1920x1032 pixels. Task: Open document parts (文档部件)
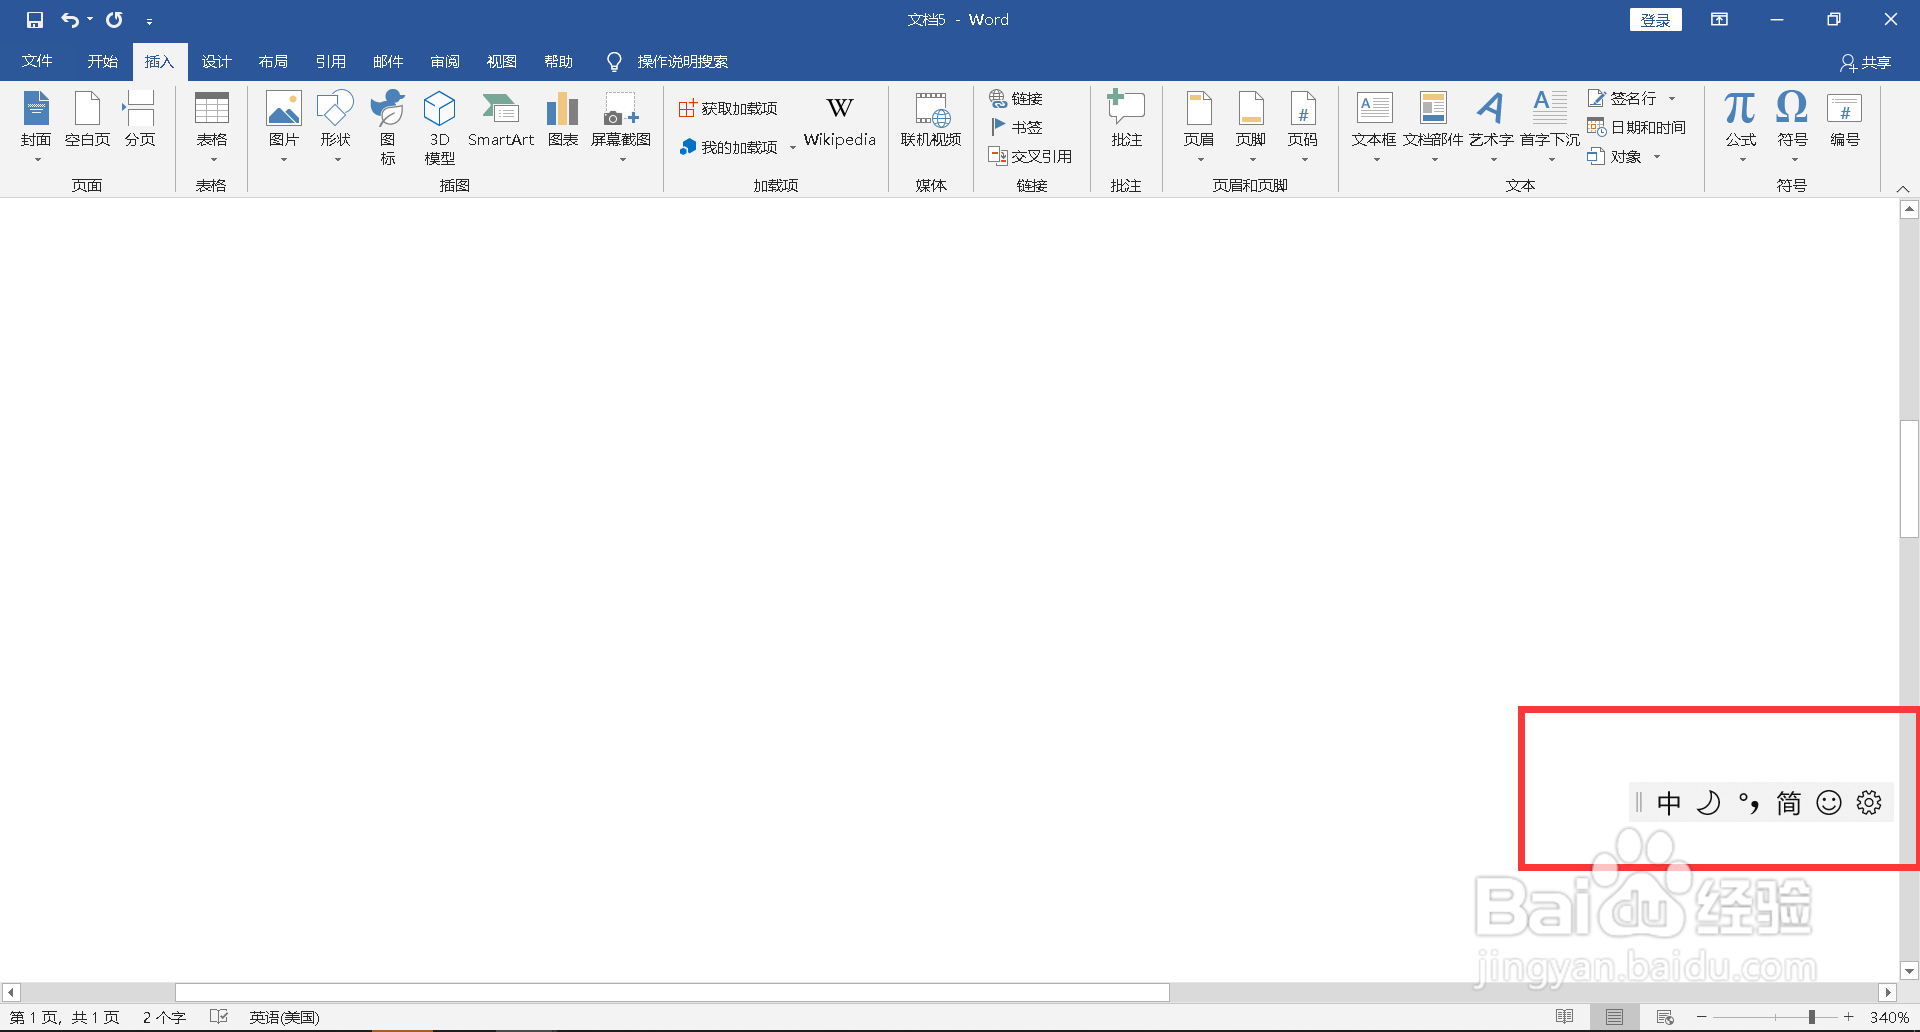click(1433, 127)
